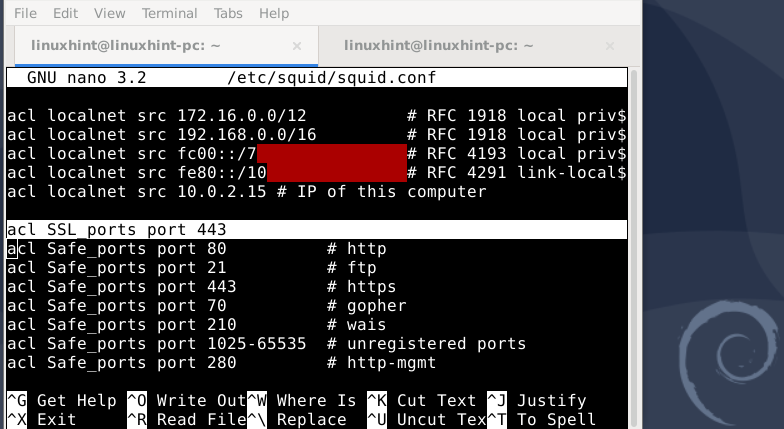Switch to the second terminal tab
The width and height of the screenshot is (784, 429).
(438, 47)
